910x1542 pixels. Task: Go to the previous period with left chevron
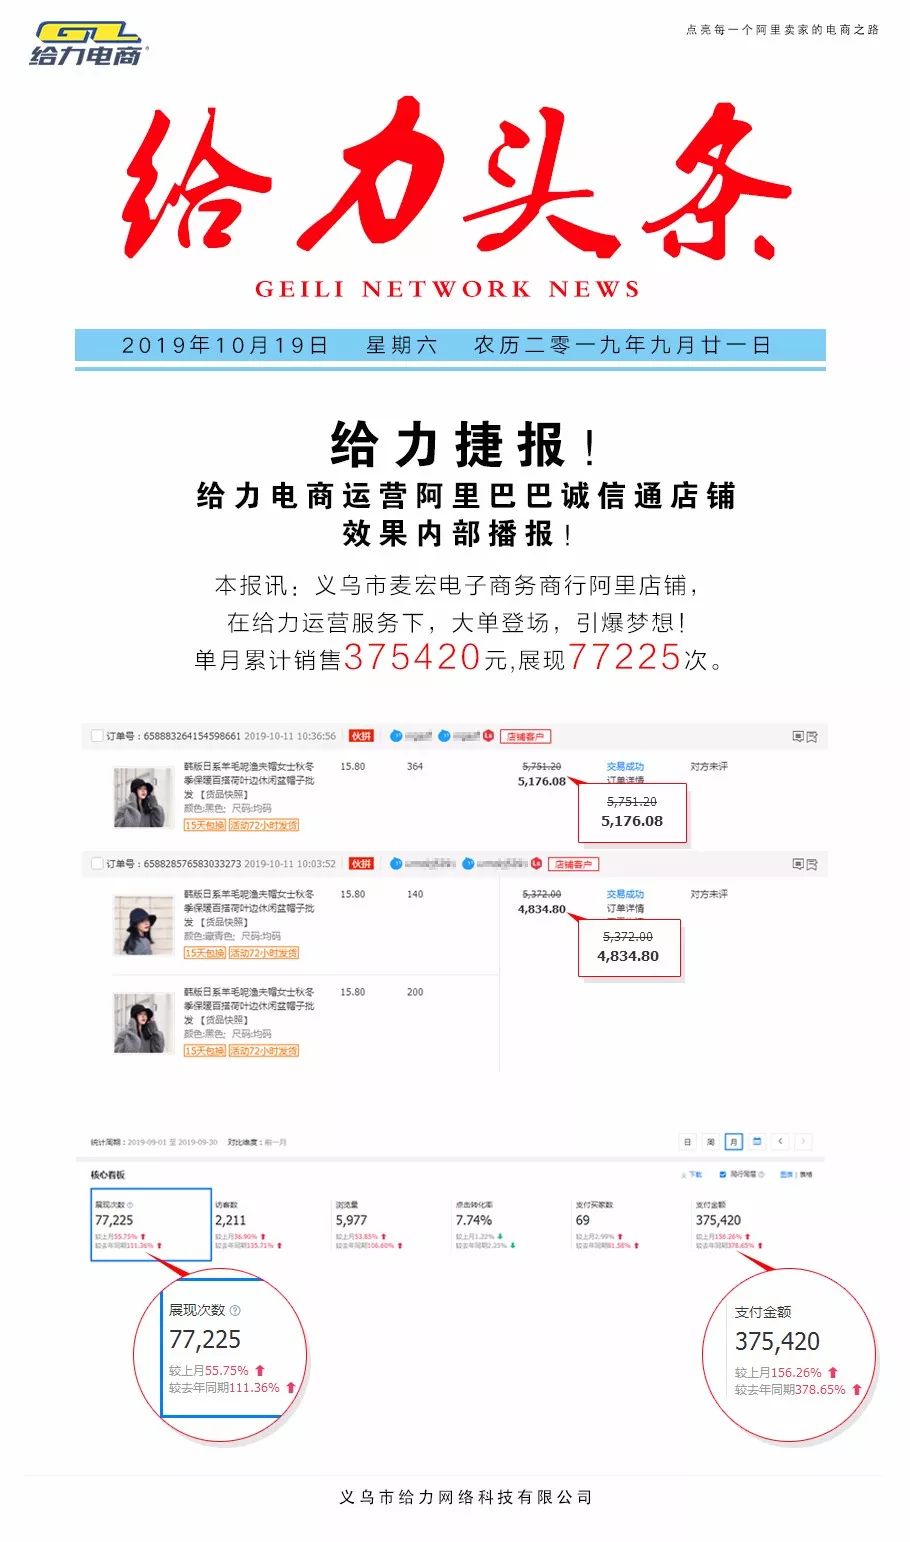pyautogui.click(x=781, y=1141)
